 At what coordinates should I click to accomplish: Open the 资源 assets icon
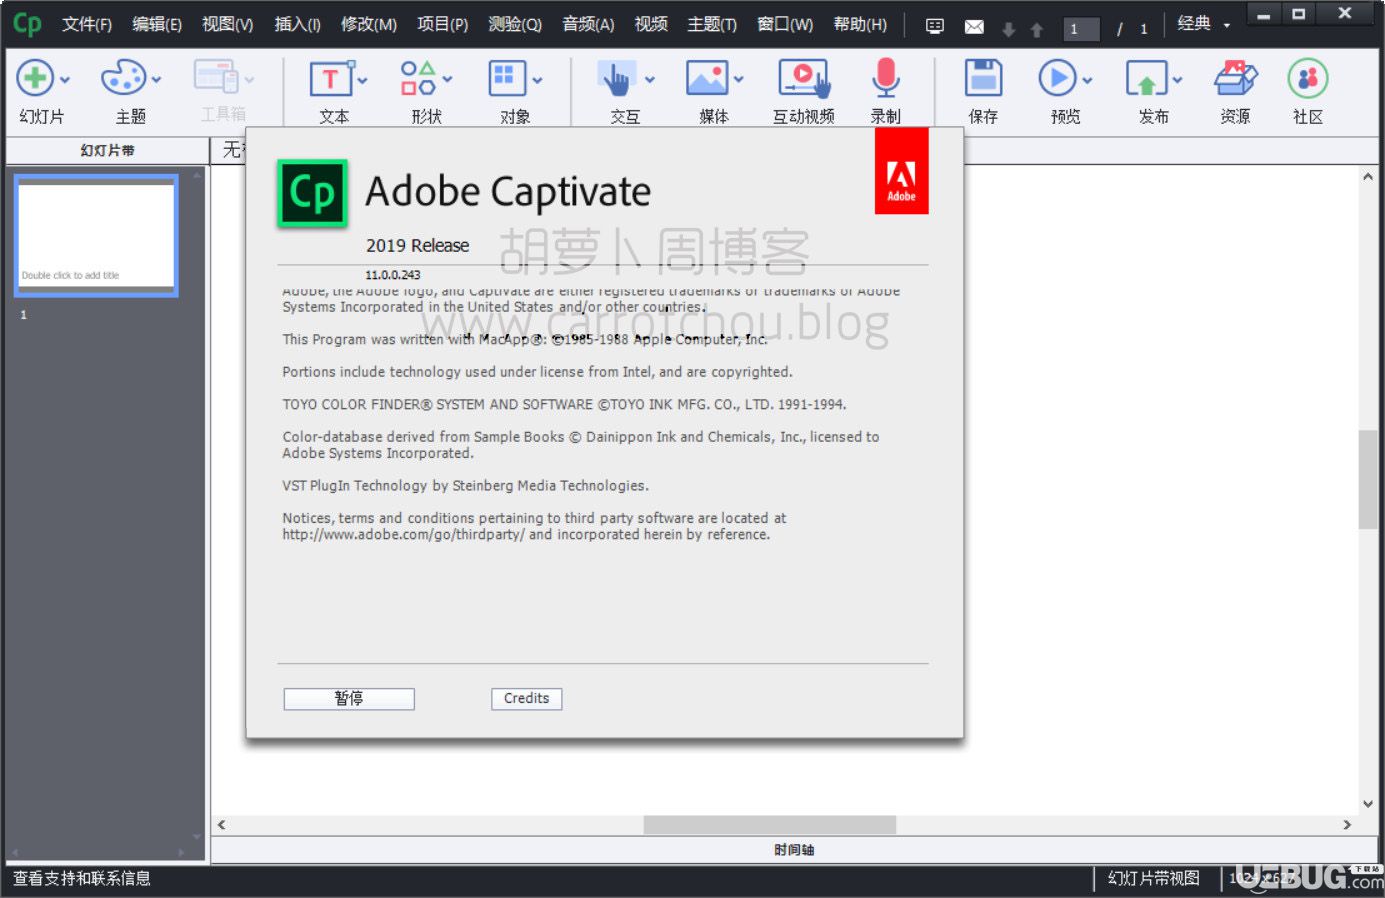pos(1235,78)
